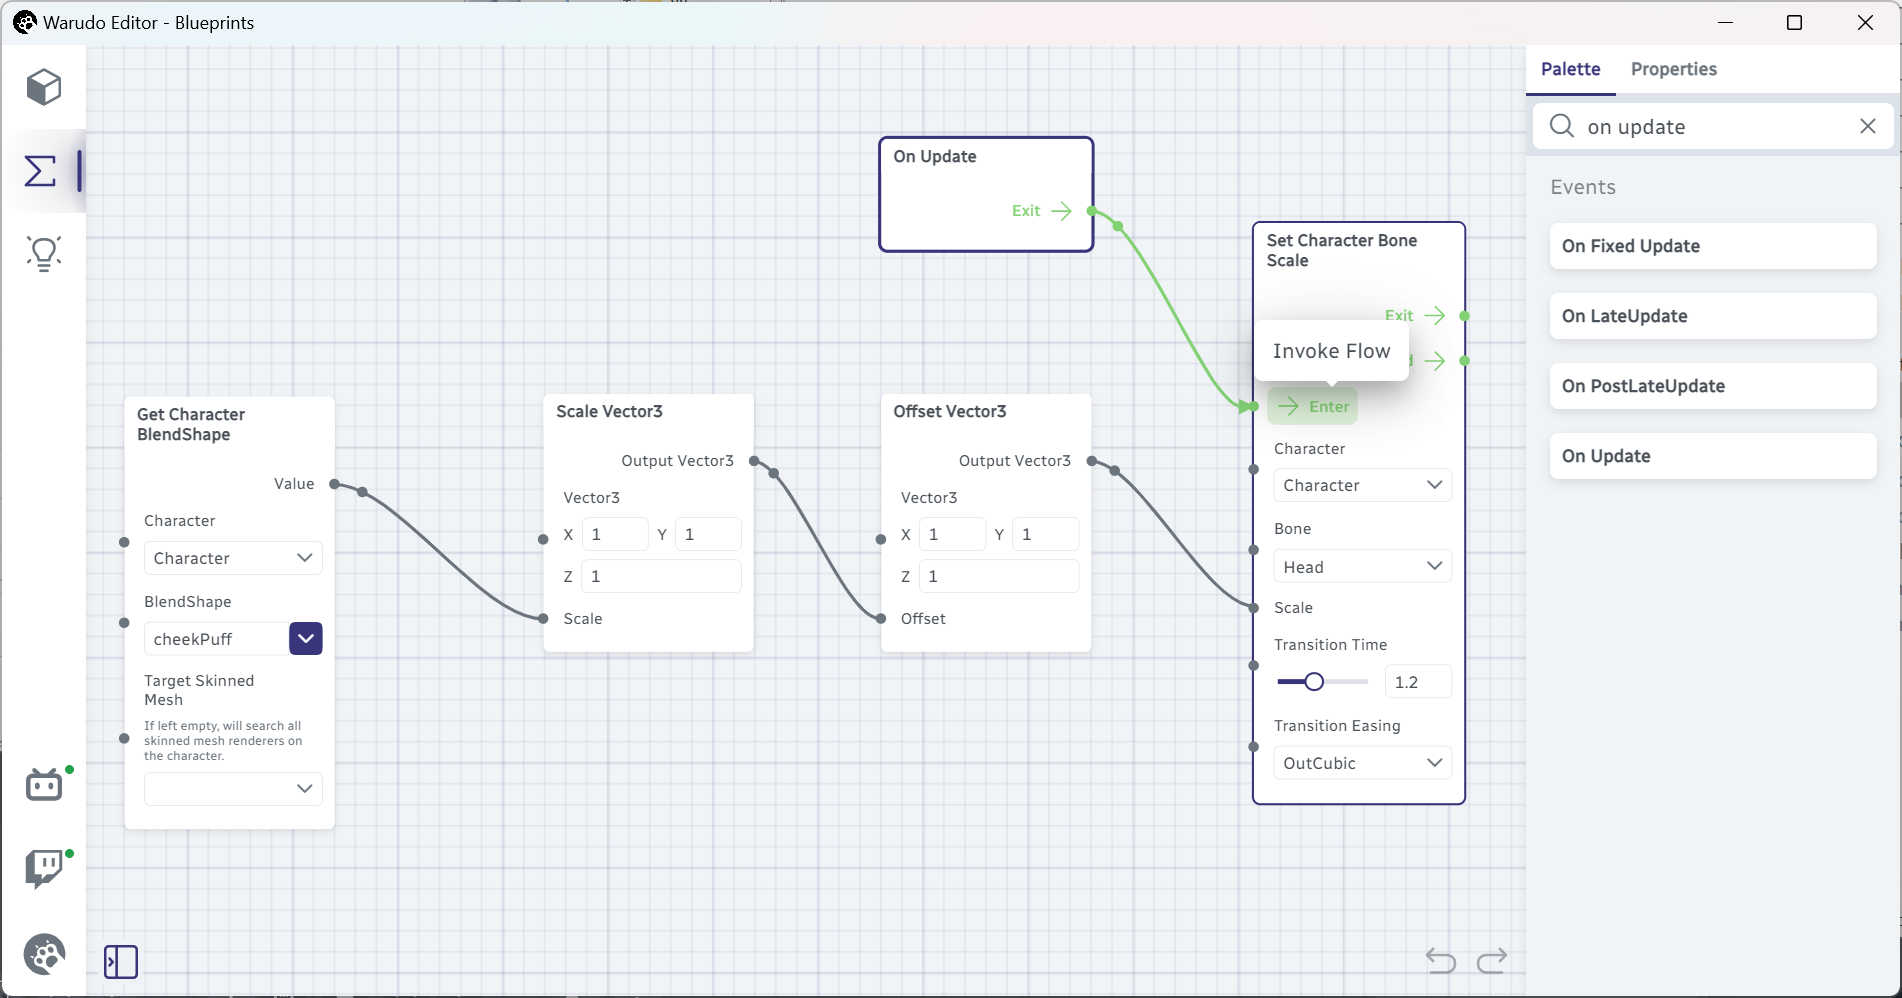Screen dimensions: 1902x998
Task: Click Offset Vector3 Output Vector3 port
Action: tap(1092, 461)
